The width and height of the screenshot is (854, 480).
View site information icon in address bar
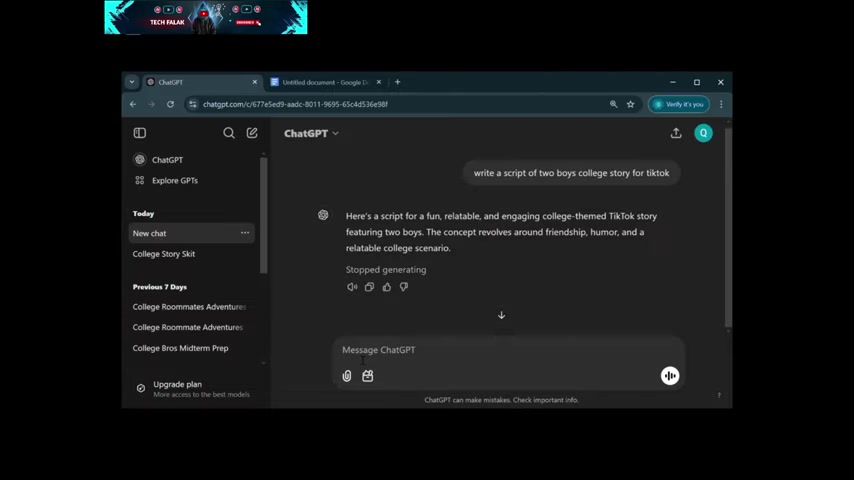click(193, 104)
